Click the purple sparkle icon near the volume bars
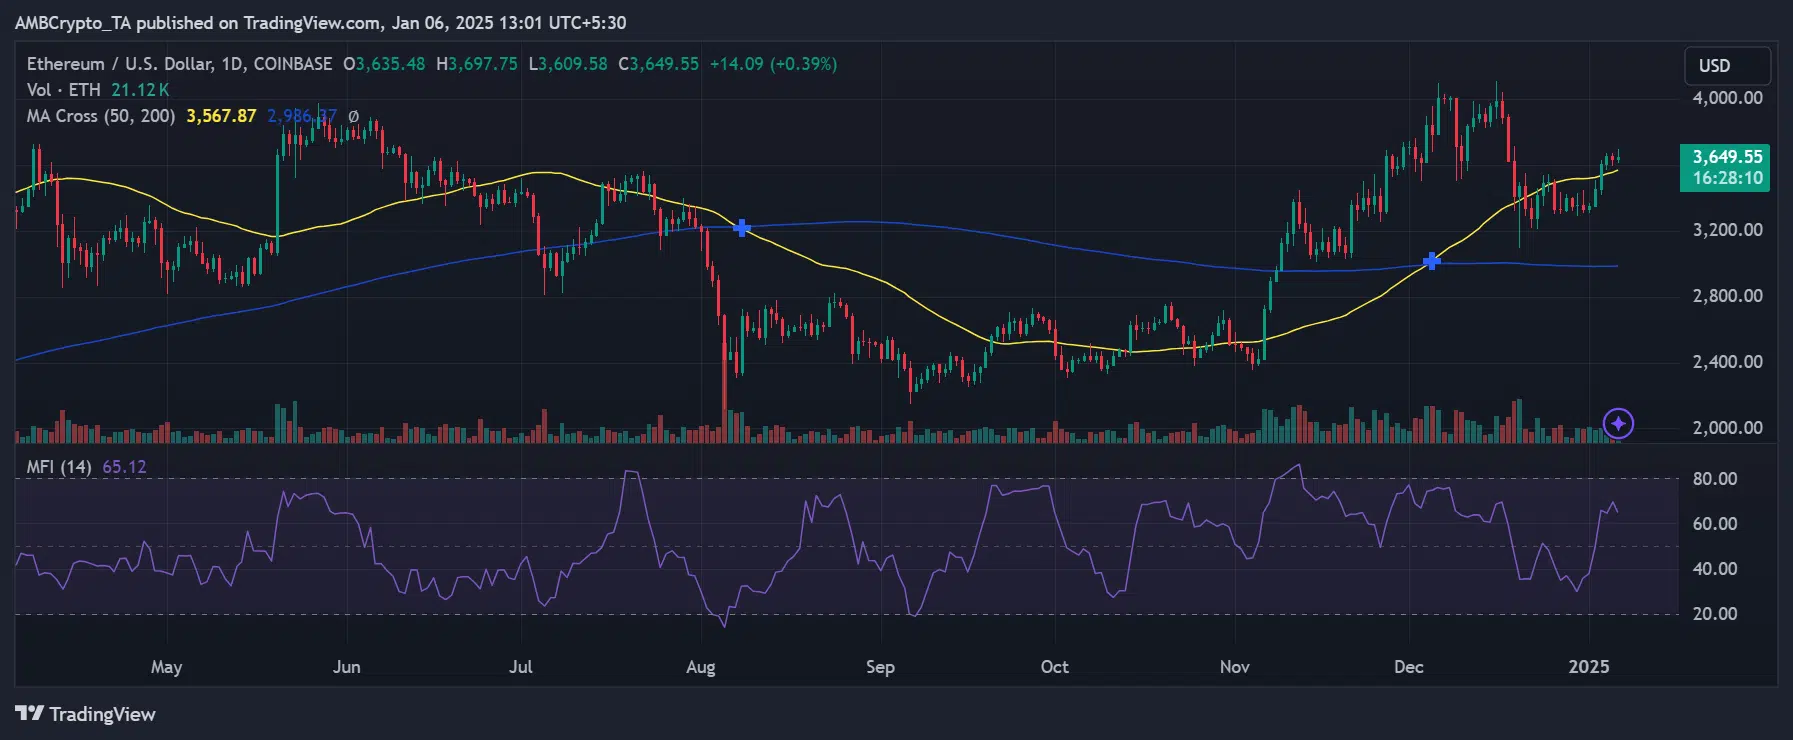1793x740 pixels. (1618, 424)
